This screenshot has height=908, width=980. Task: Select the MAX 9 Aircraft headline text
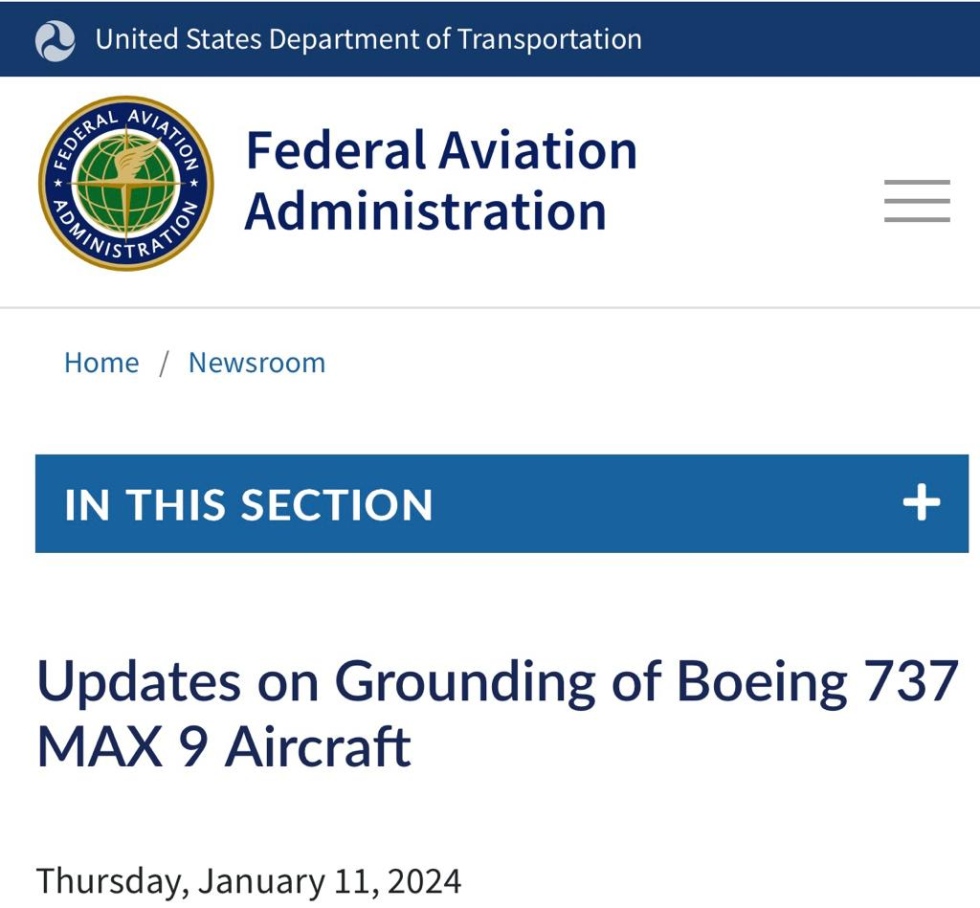(224, 747)
